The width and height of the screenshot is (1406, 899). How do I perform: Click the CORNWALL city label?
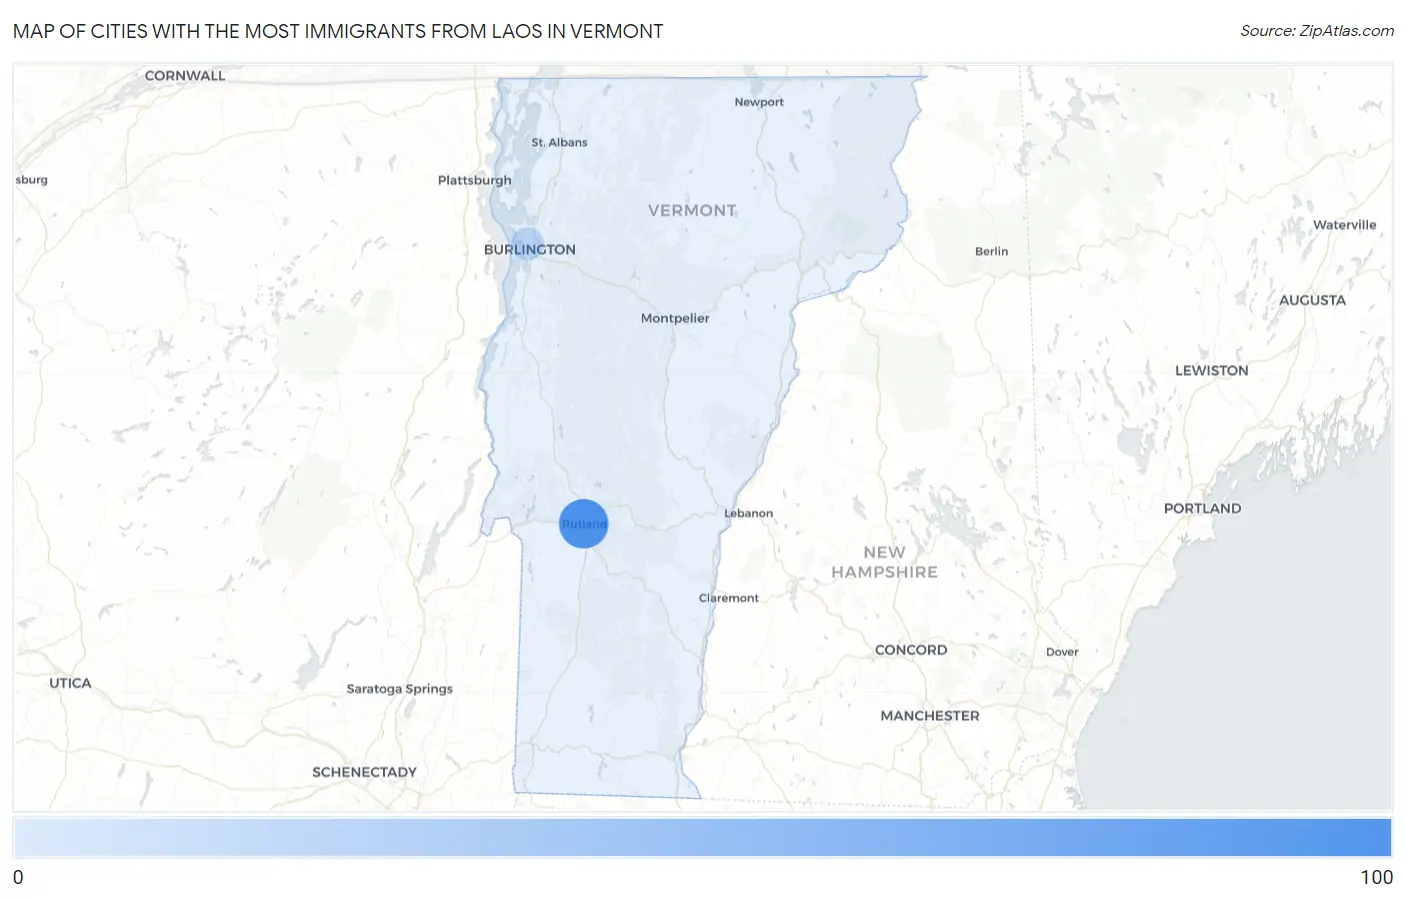click(185, 76)
